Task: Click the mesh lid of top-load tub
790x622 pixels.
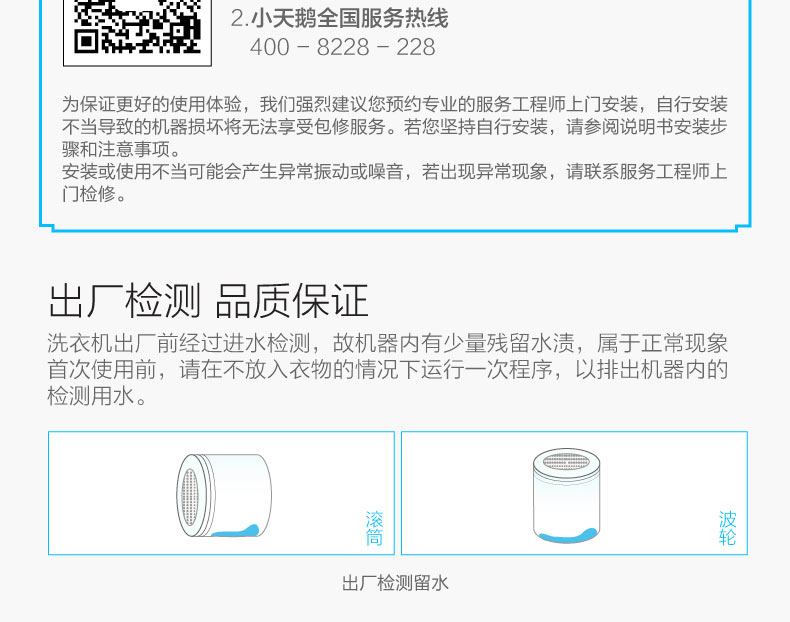Action: tap(566, 461)
